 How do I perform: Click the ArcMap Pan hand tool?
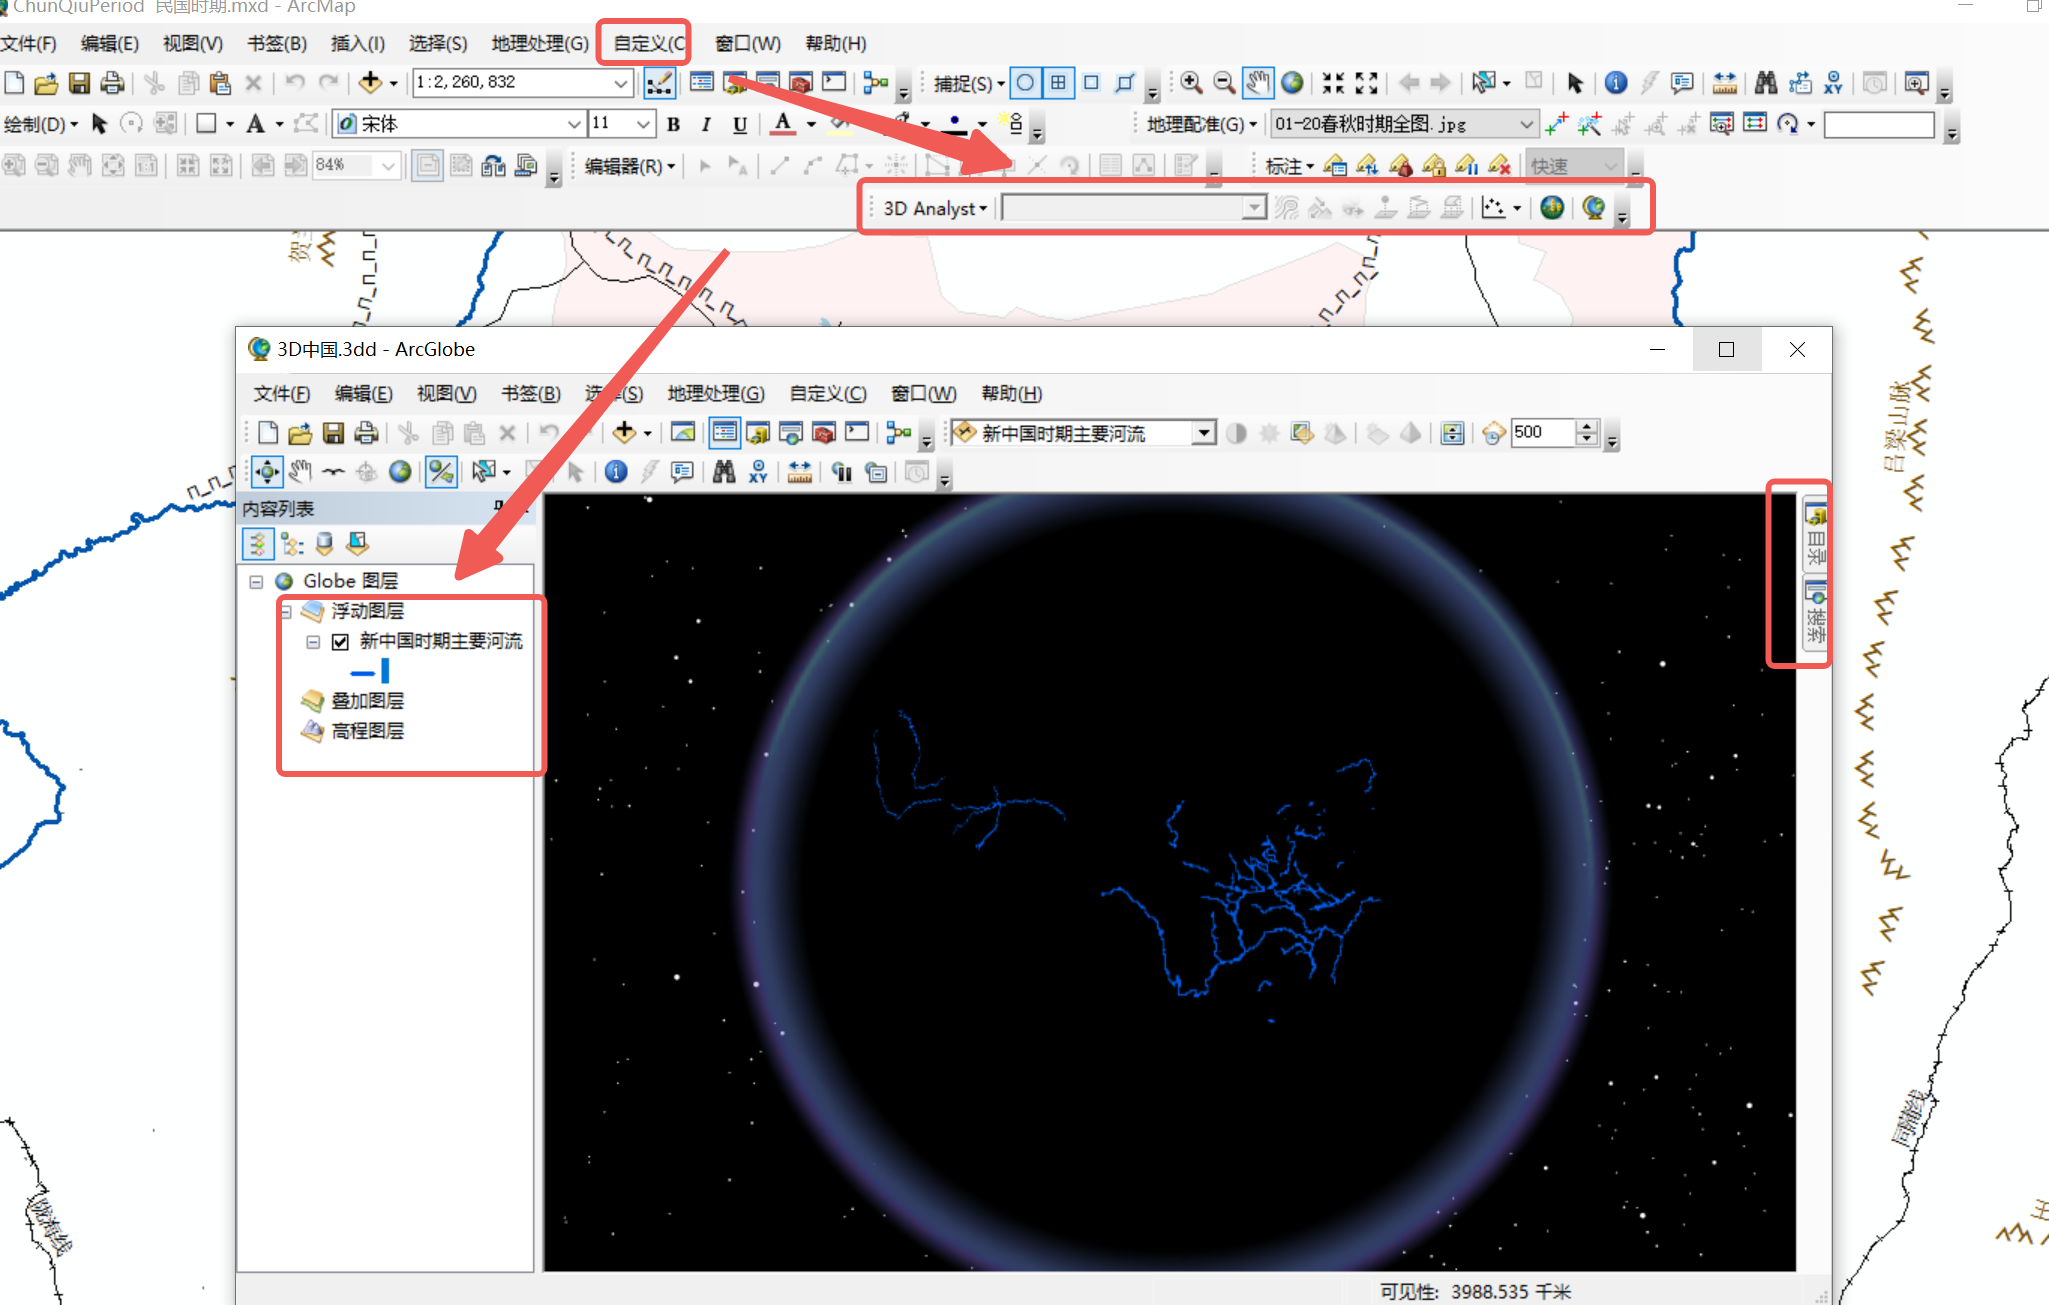[1258, 82]
